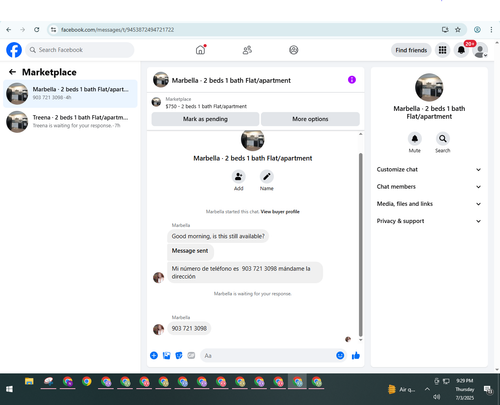Open the Chrome three-dot menu
This screenshot has width=500, height=405.
491,30
